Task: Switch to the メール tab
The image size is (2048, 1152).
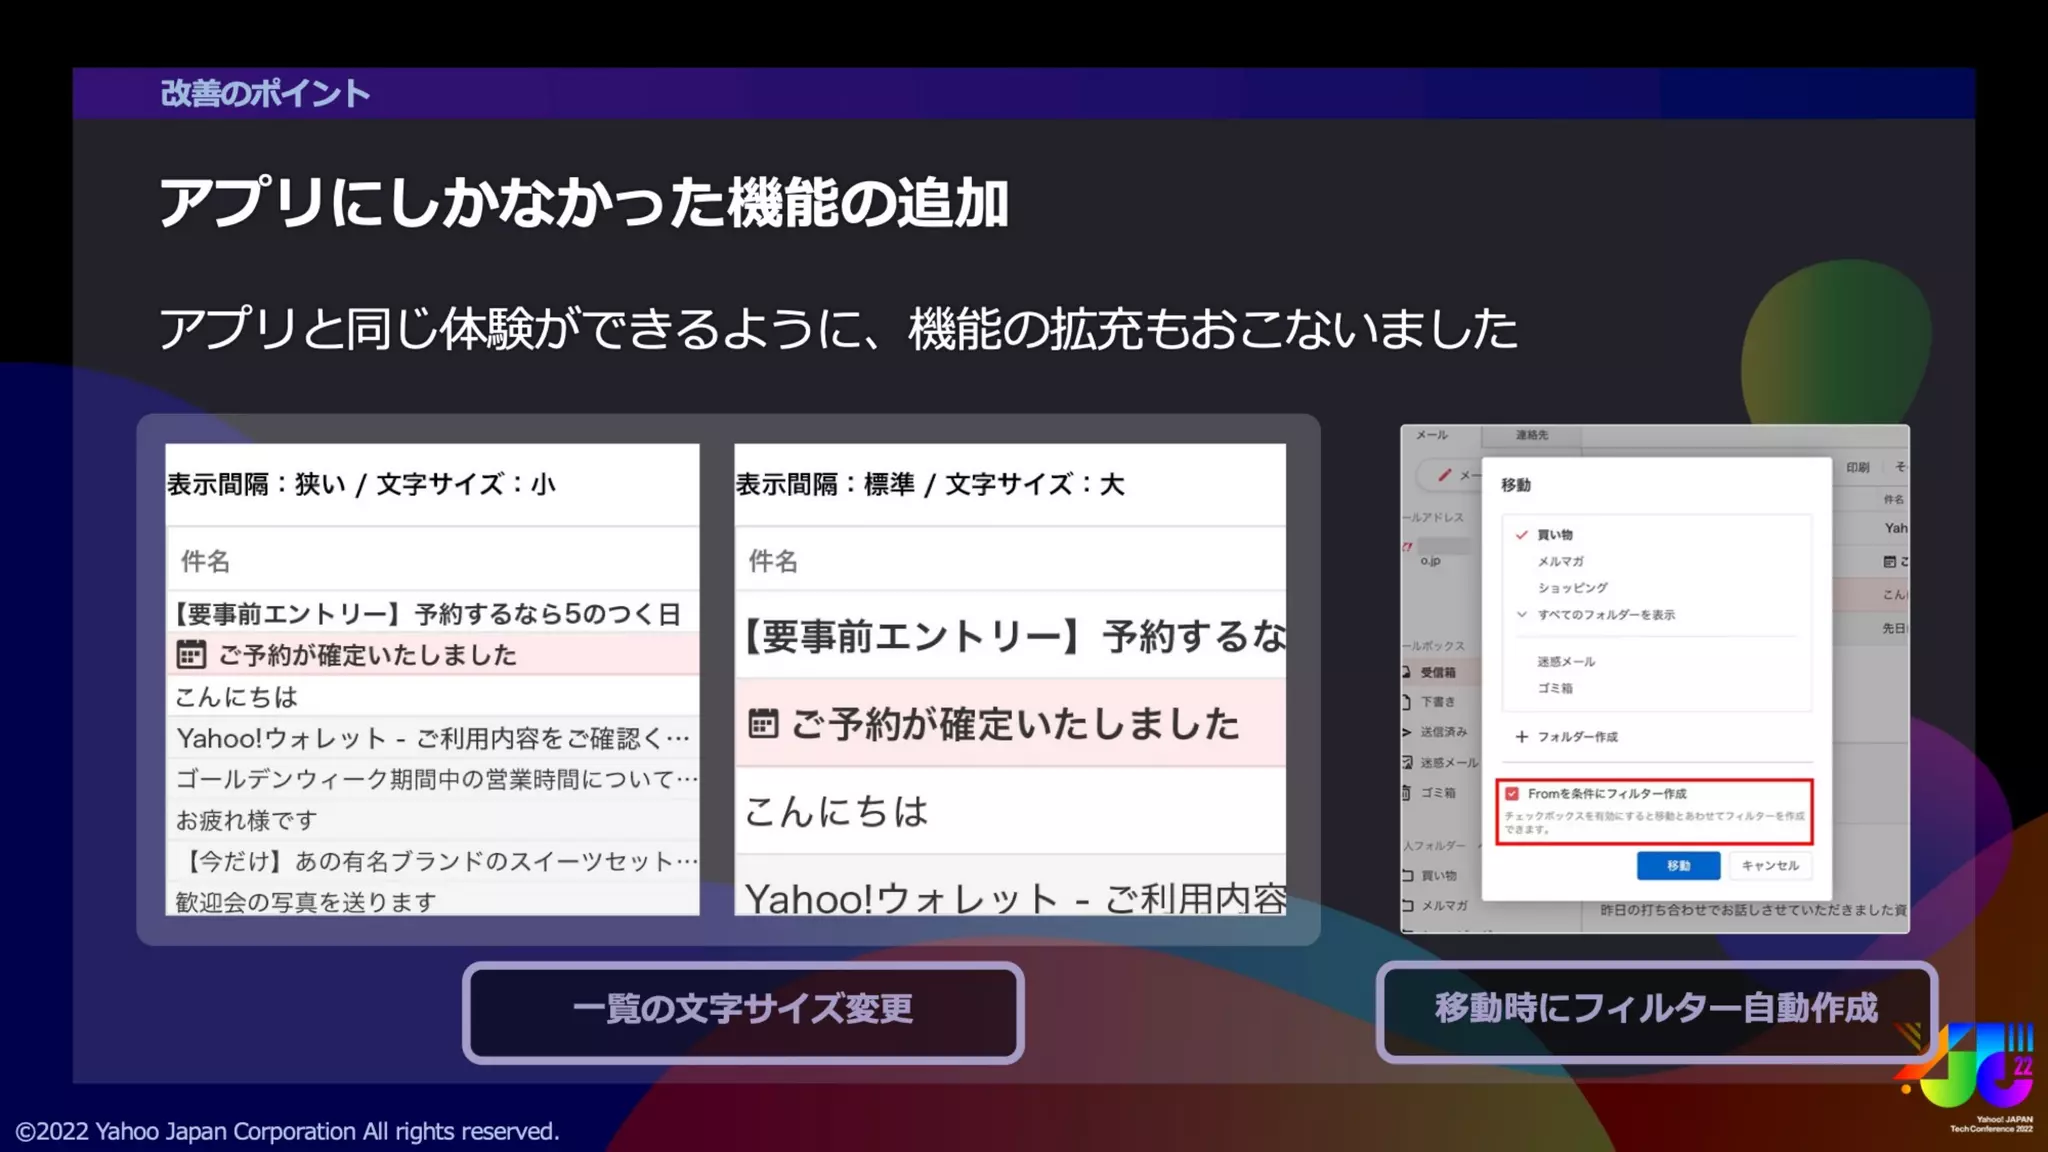Action: click(x=1432, y=435)
